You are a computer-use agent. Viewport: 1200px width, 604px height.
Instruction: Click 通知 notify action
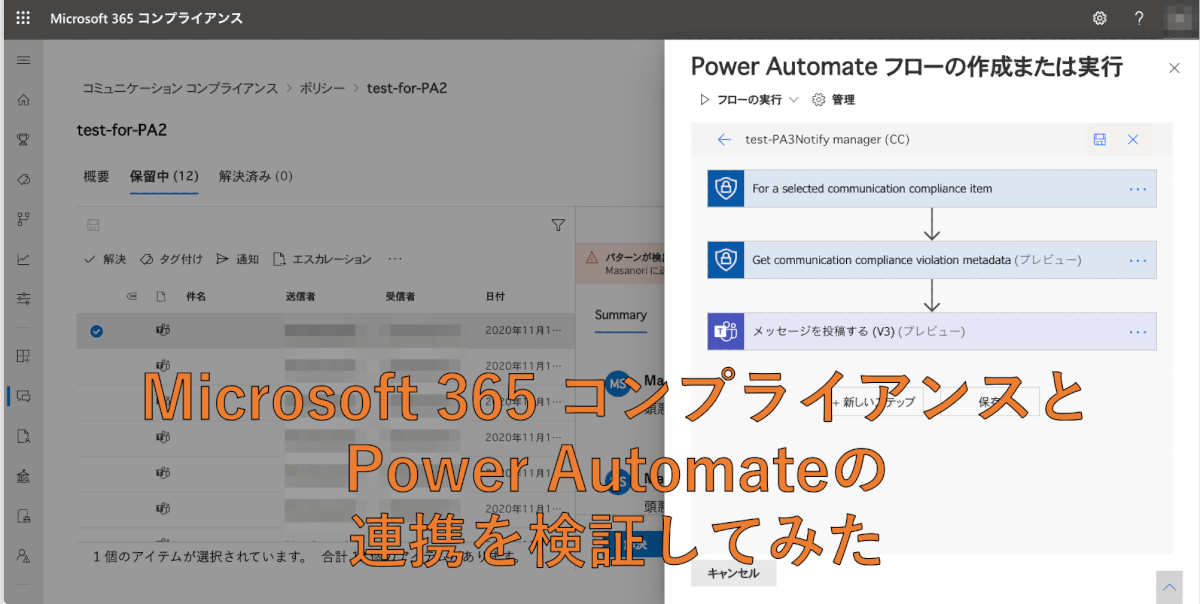237,259
